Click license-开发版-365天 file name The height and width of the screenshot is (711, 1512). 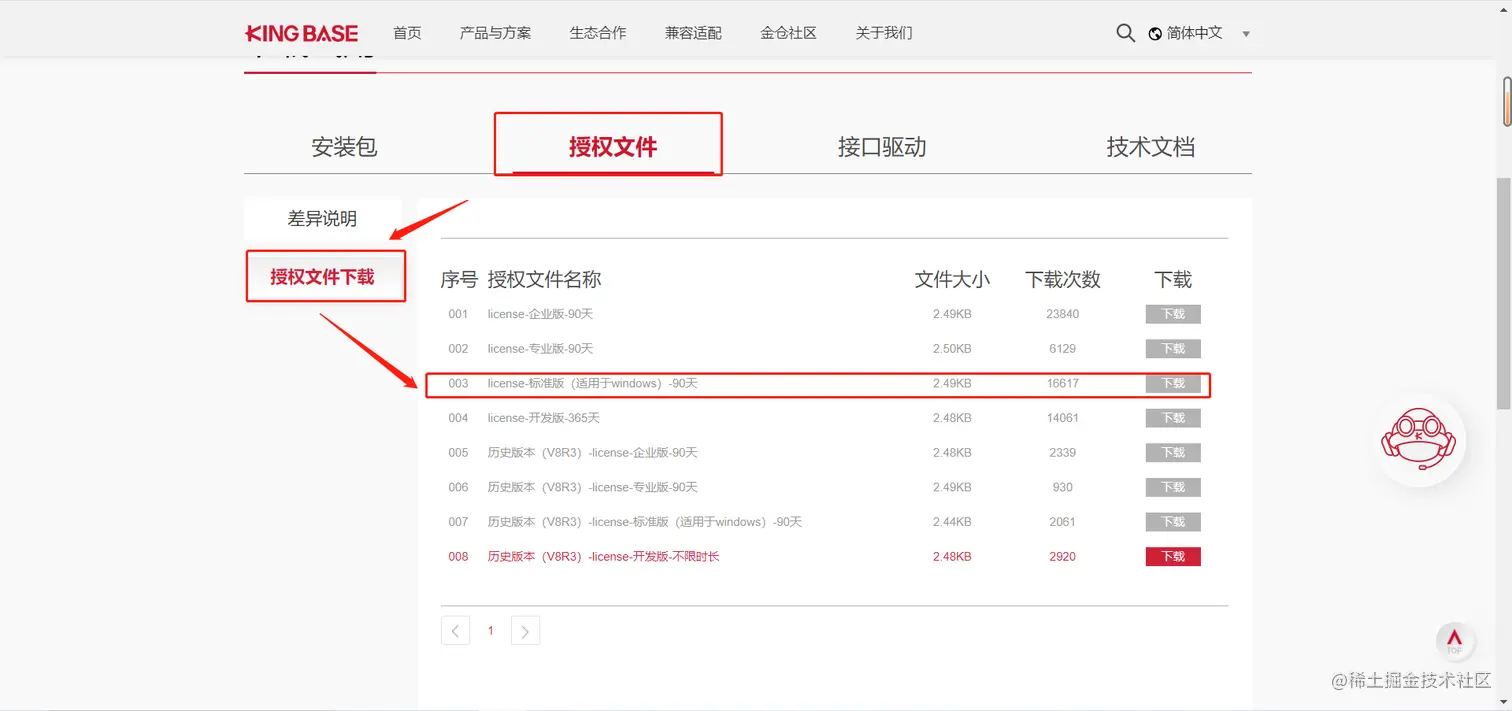click(543, 418)
